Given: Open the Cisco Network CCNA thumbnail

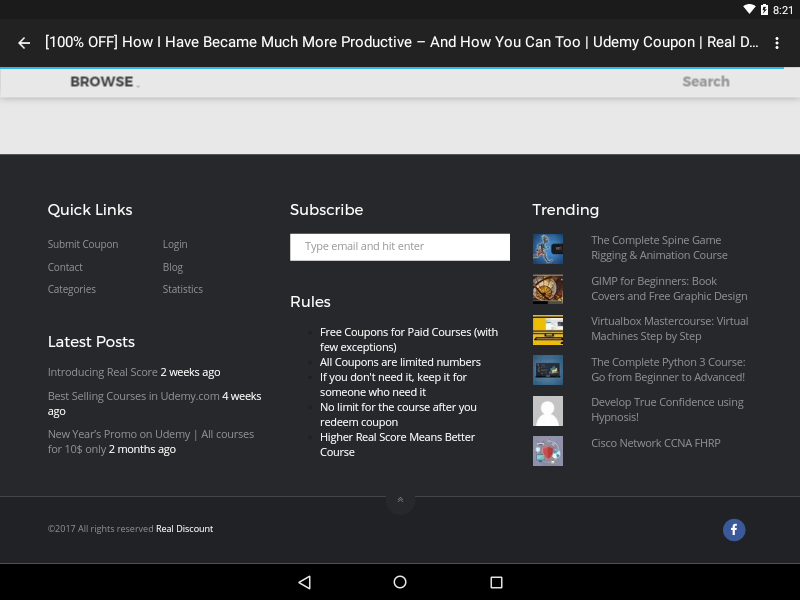Looking at the screenshot, I should point(547,451).
